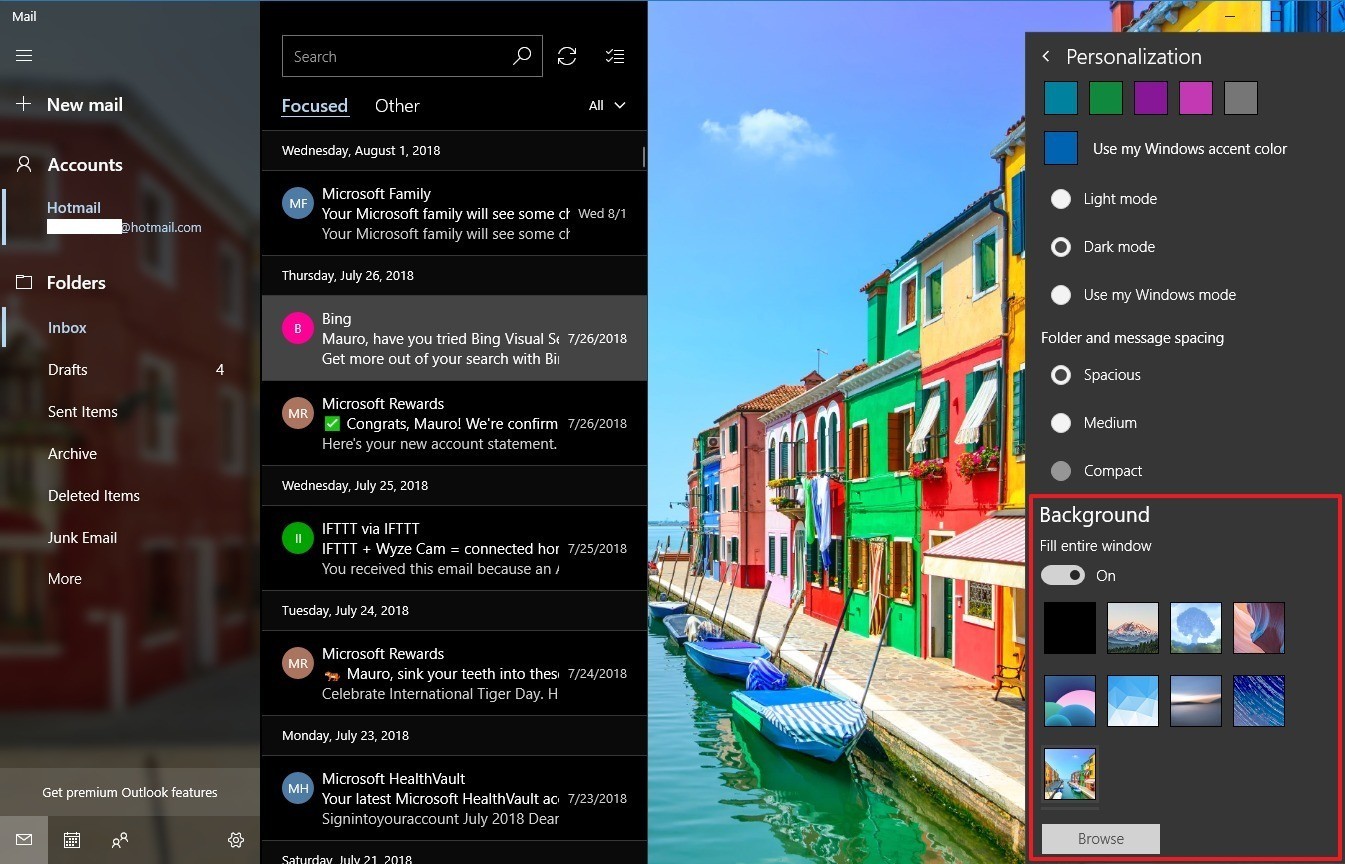Select the Mail icon in bottom bar
Image resolution: width=1345 pixels, height=864 pixels.
pyautogui.click(x=24, y=840)
